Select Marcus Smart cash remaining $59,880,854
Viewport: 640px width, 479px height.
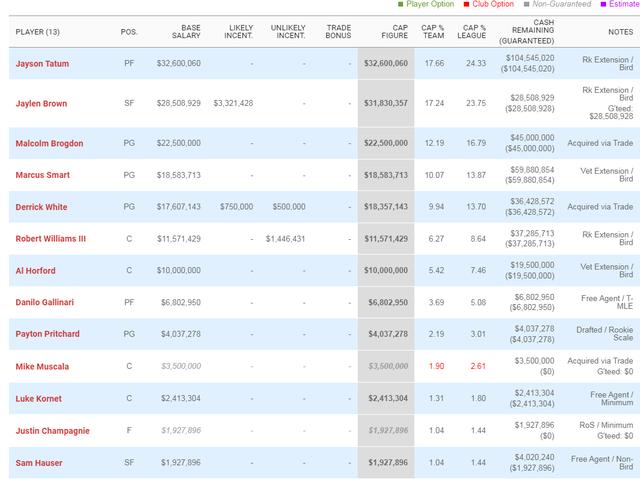(x=532, y=170)
